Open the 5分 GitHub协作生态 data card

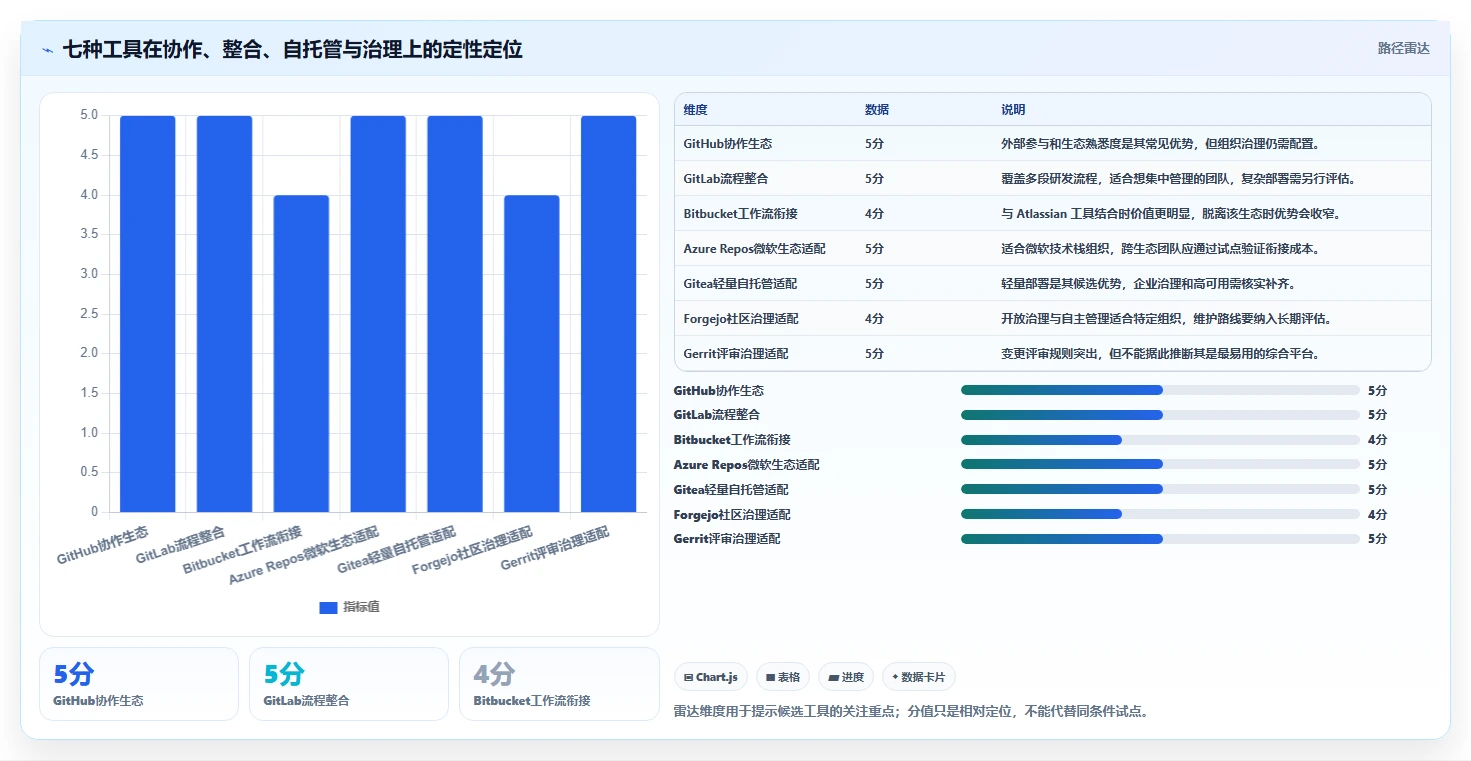pyautogui.click(x=139, y=684)
